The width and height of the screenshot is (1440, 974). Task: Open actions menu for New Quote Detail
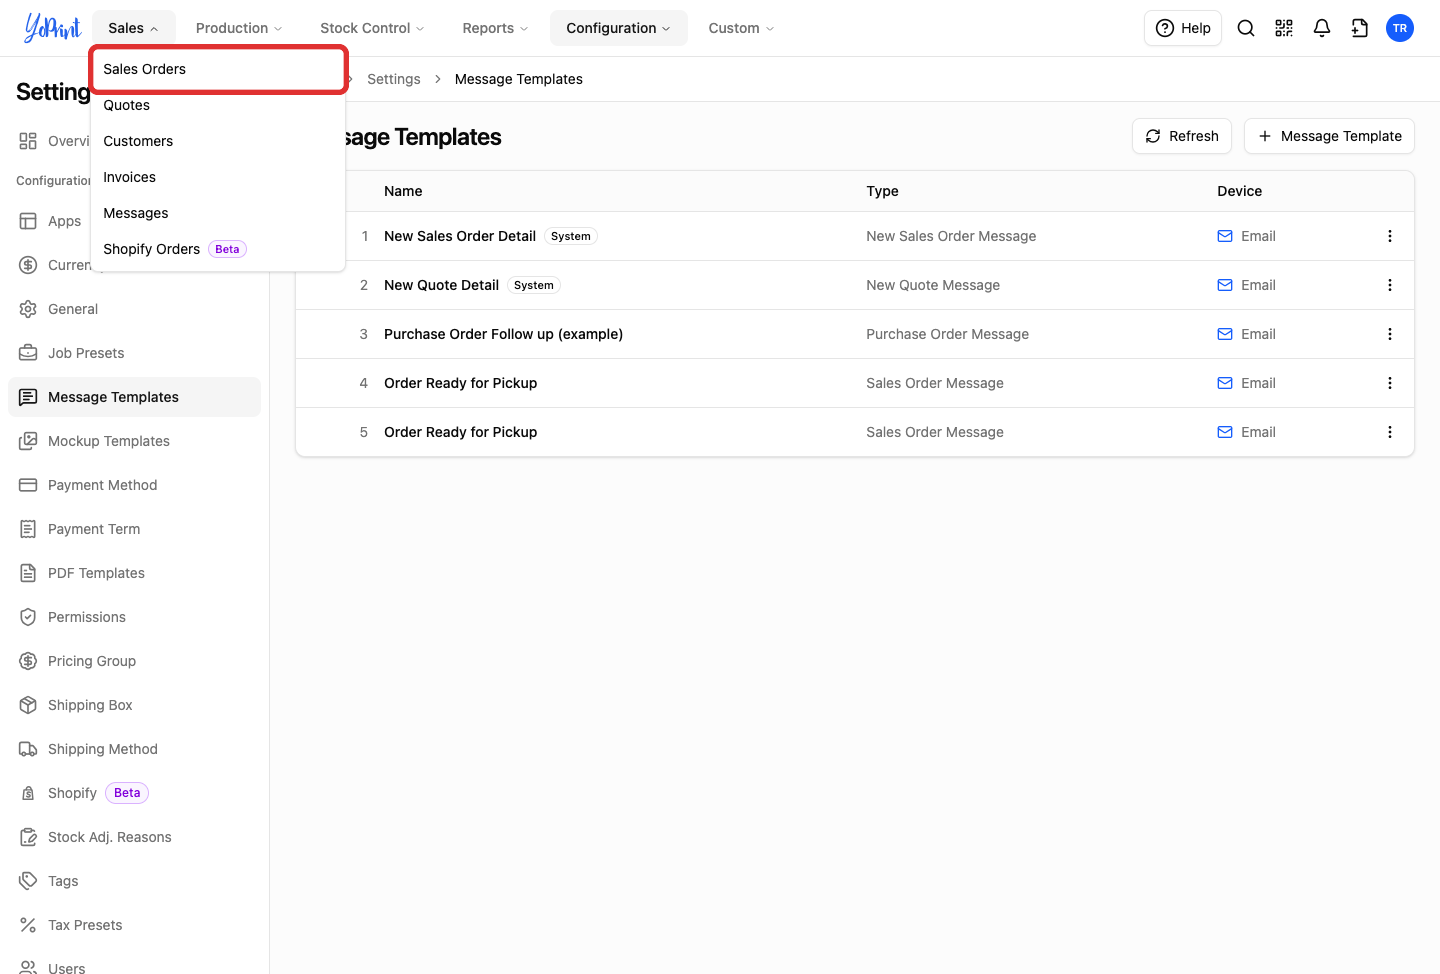(x=1390, y=285)
